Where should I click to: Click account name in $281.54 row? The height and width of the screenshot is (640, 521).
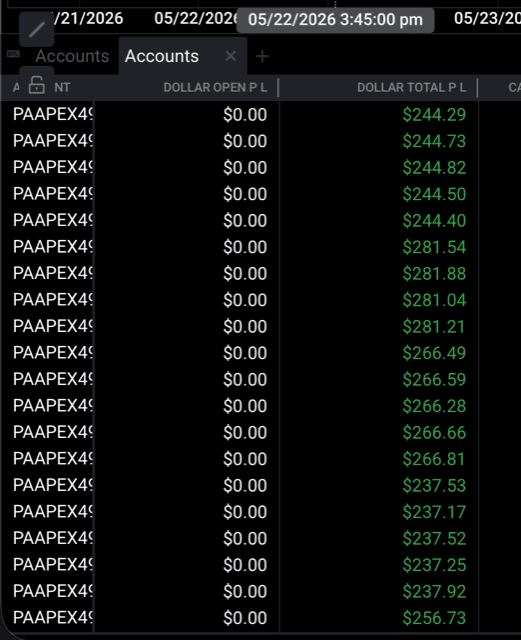tap(53, 247)
